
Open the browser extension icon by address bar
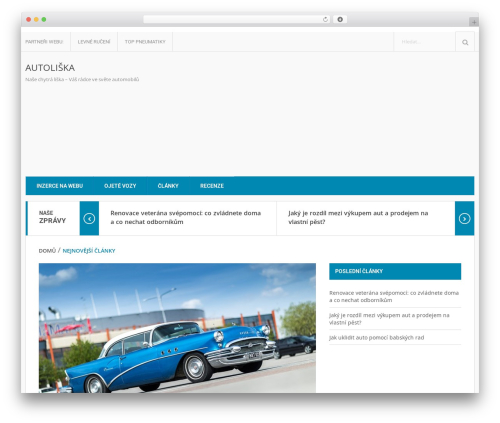[x=340, y=19]
